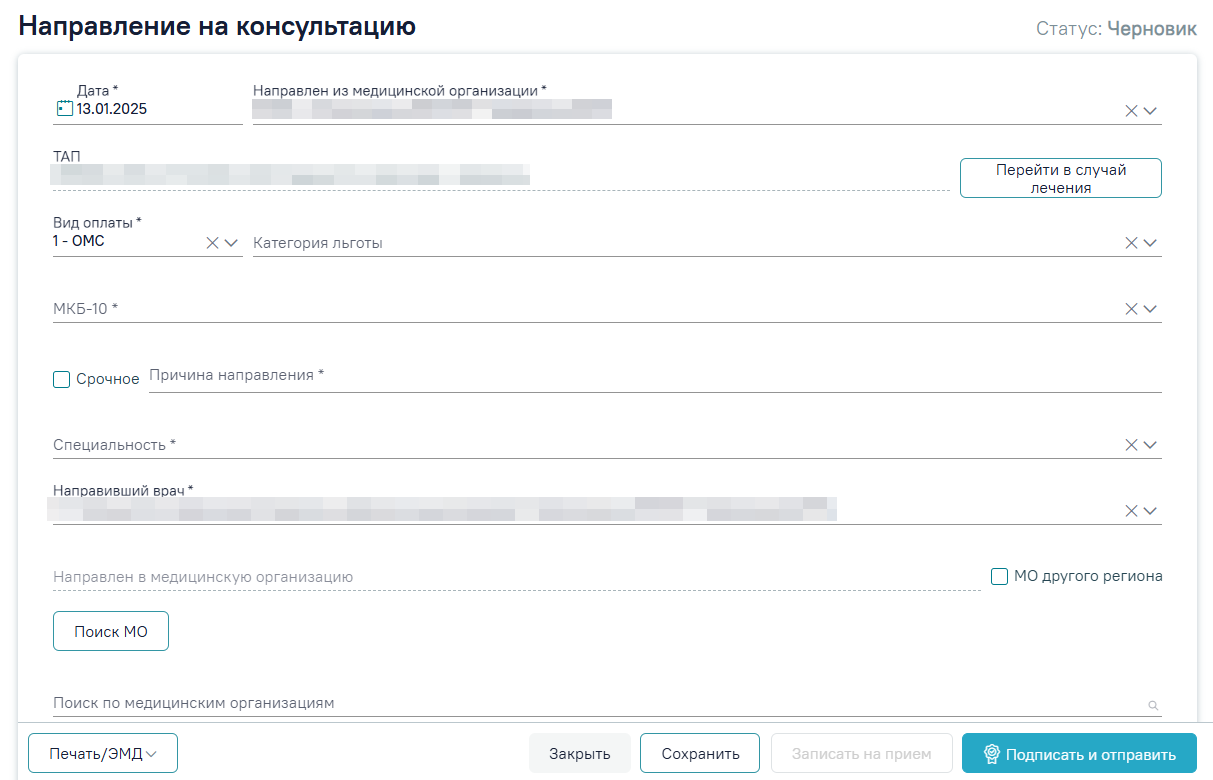
Task: Clear the Вид оплаты value
Action: click(212, 242)
